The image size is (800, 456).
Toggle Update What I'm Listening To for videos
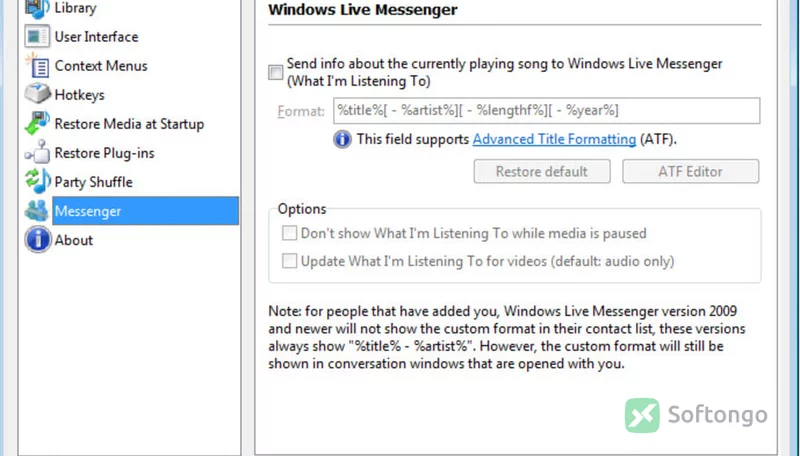[x=289, y=261]
